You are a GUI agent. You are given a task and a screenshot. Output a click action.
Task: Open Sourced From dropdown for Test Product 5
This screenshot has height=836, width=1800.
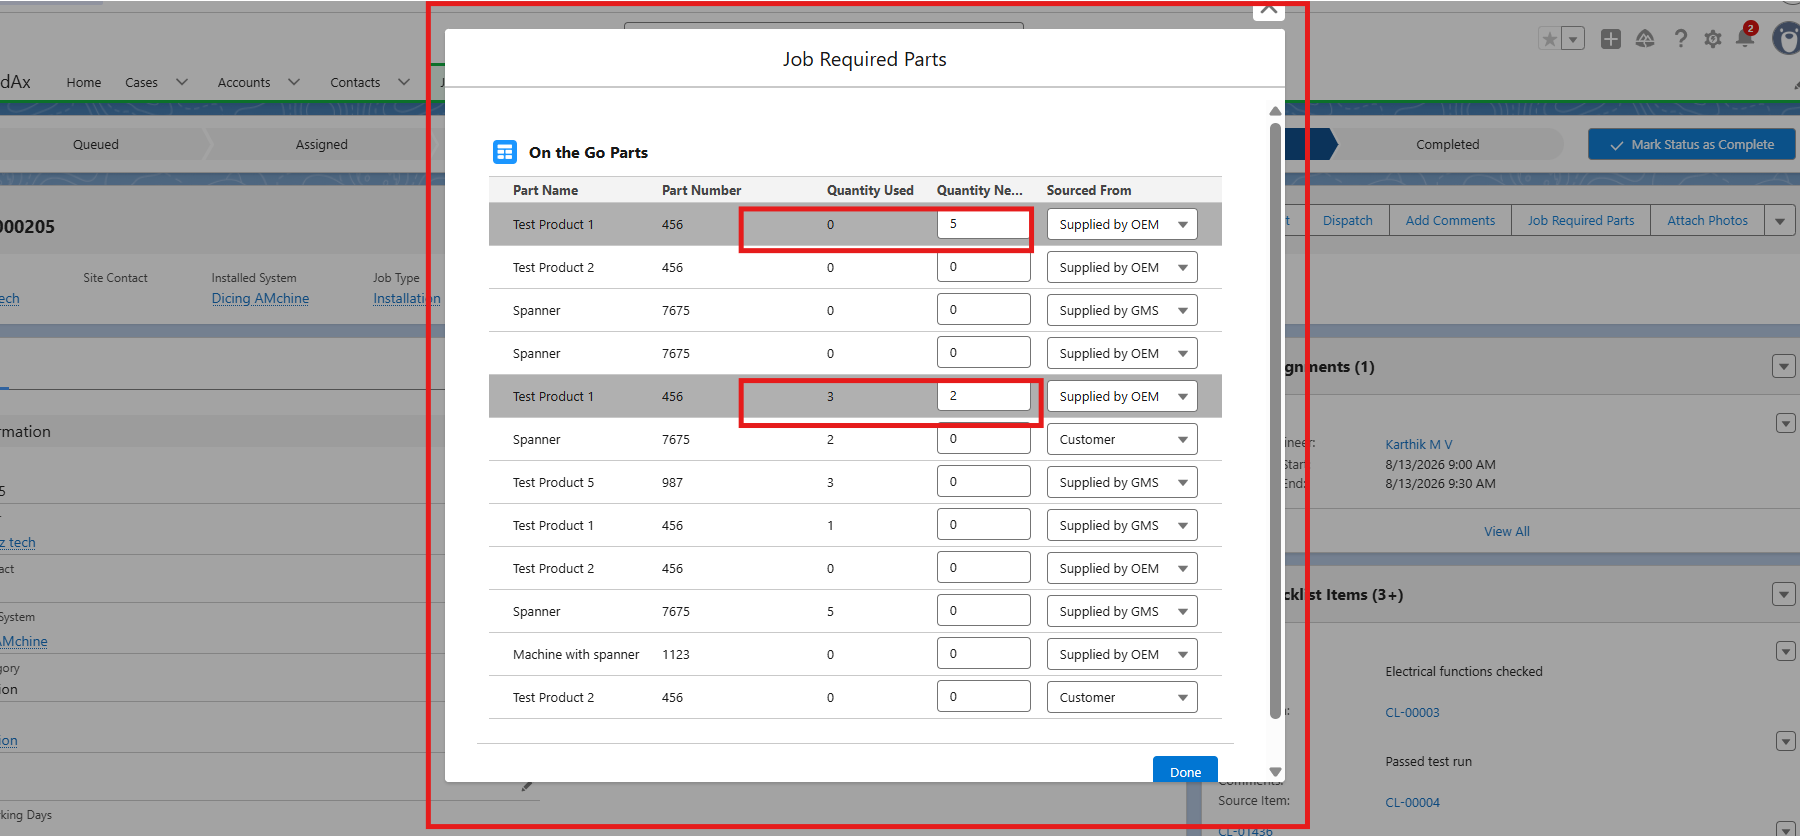point(1122,482)
